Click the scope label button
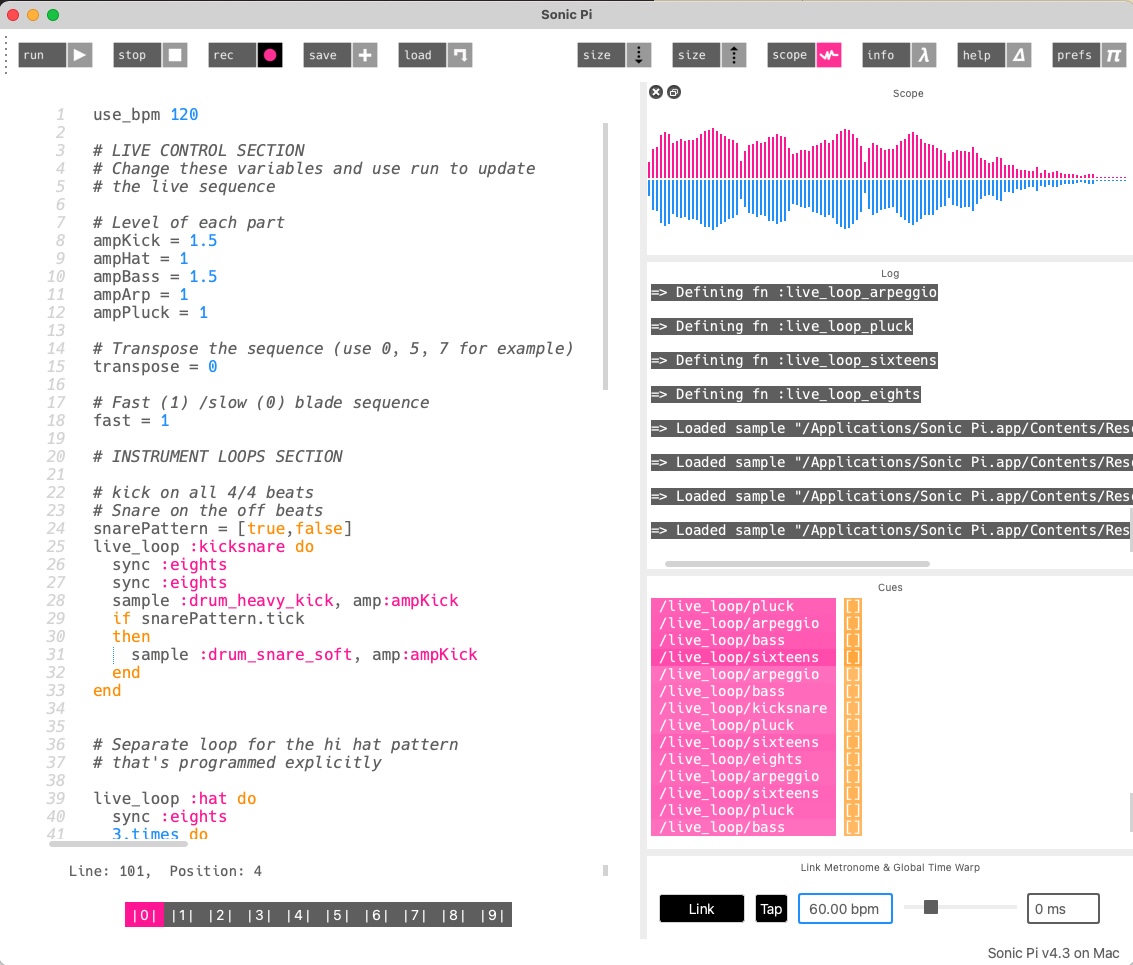 pyautogui.click(x=791, y=55)
